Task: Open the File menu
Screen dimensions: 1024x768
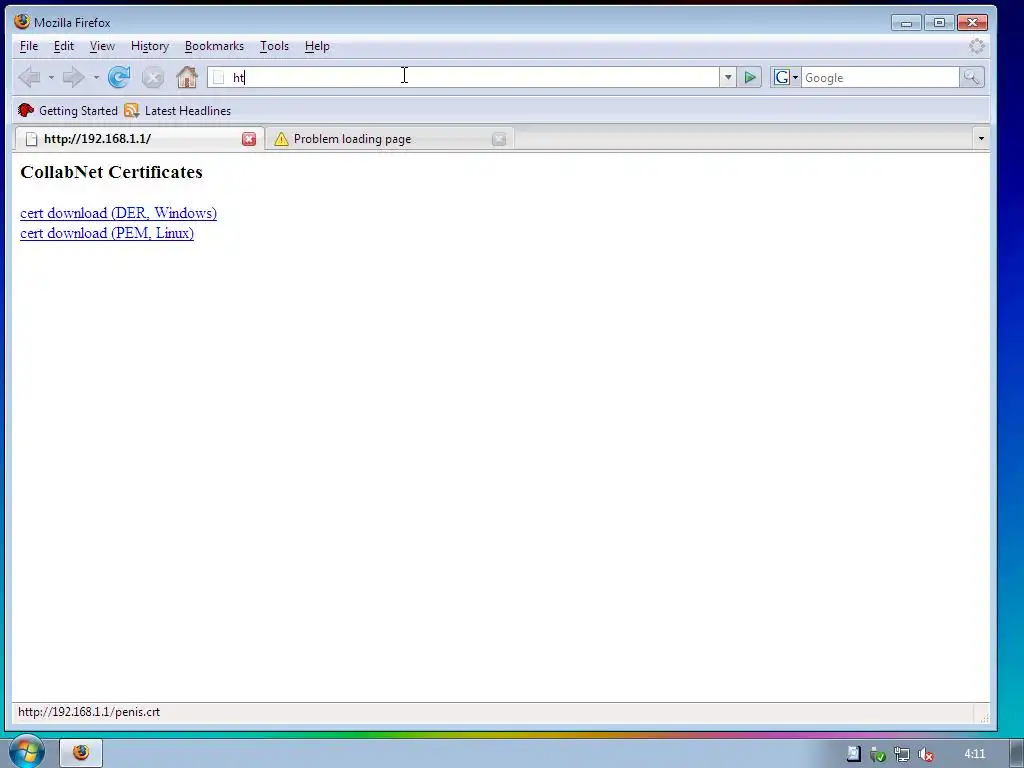Action: pos(29,46)
